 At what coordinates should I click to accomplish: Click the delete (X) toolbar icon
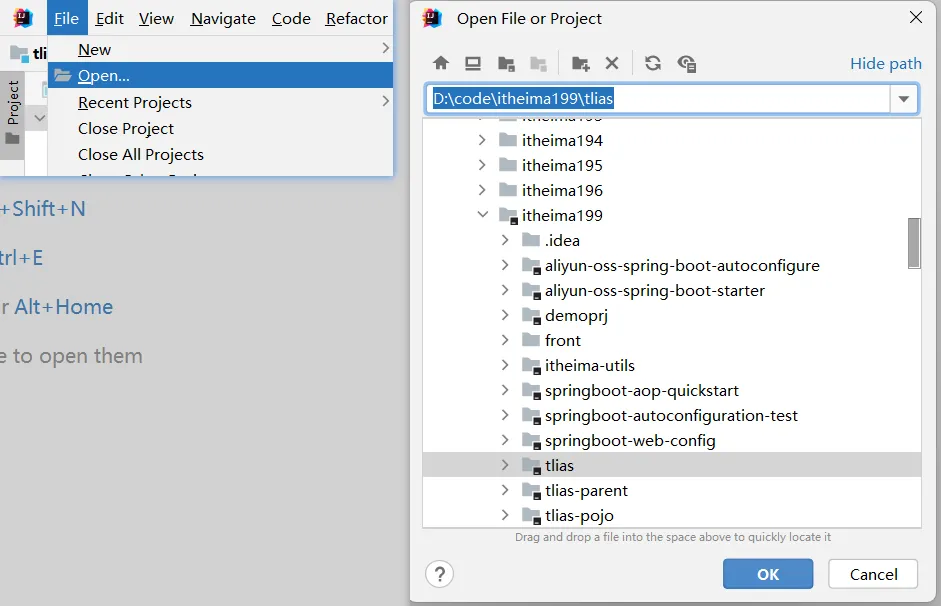click(612, 63)
